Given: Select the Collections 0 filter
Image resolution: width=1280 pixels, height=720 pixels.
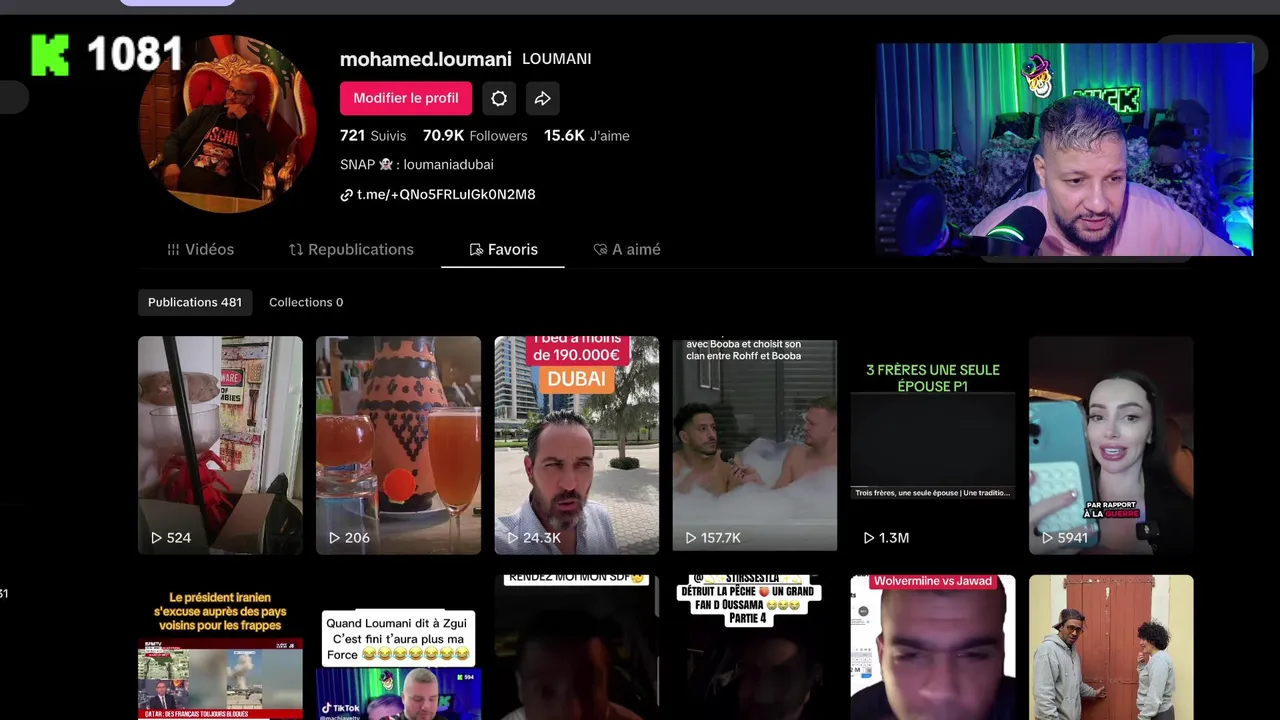Looking at the screenshot, I should point(306,302).
